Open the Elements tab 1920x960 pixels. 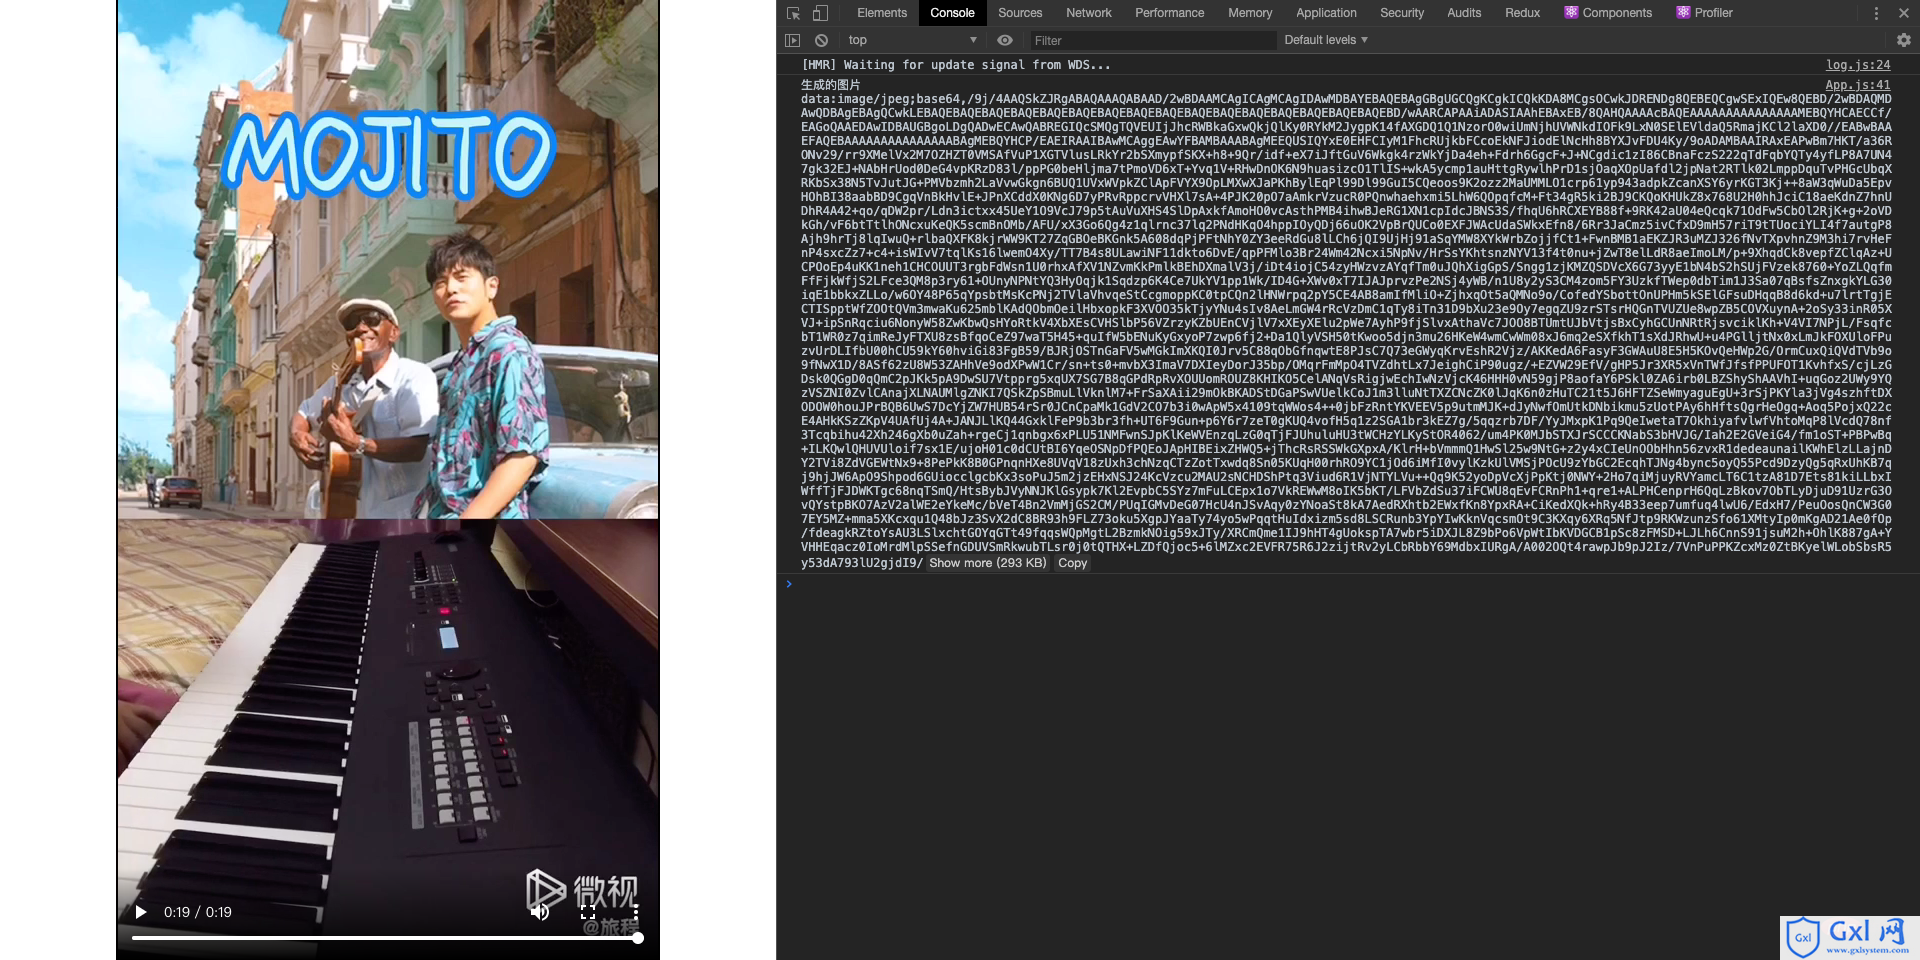pyautogui.click(x=882, y=13)
